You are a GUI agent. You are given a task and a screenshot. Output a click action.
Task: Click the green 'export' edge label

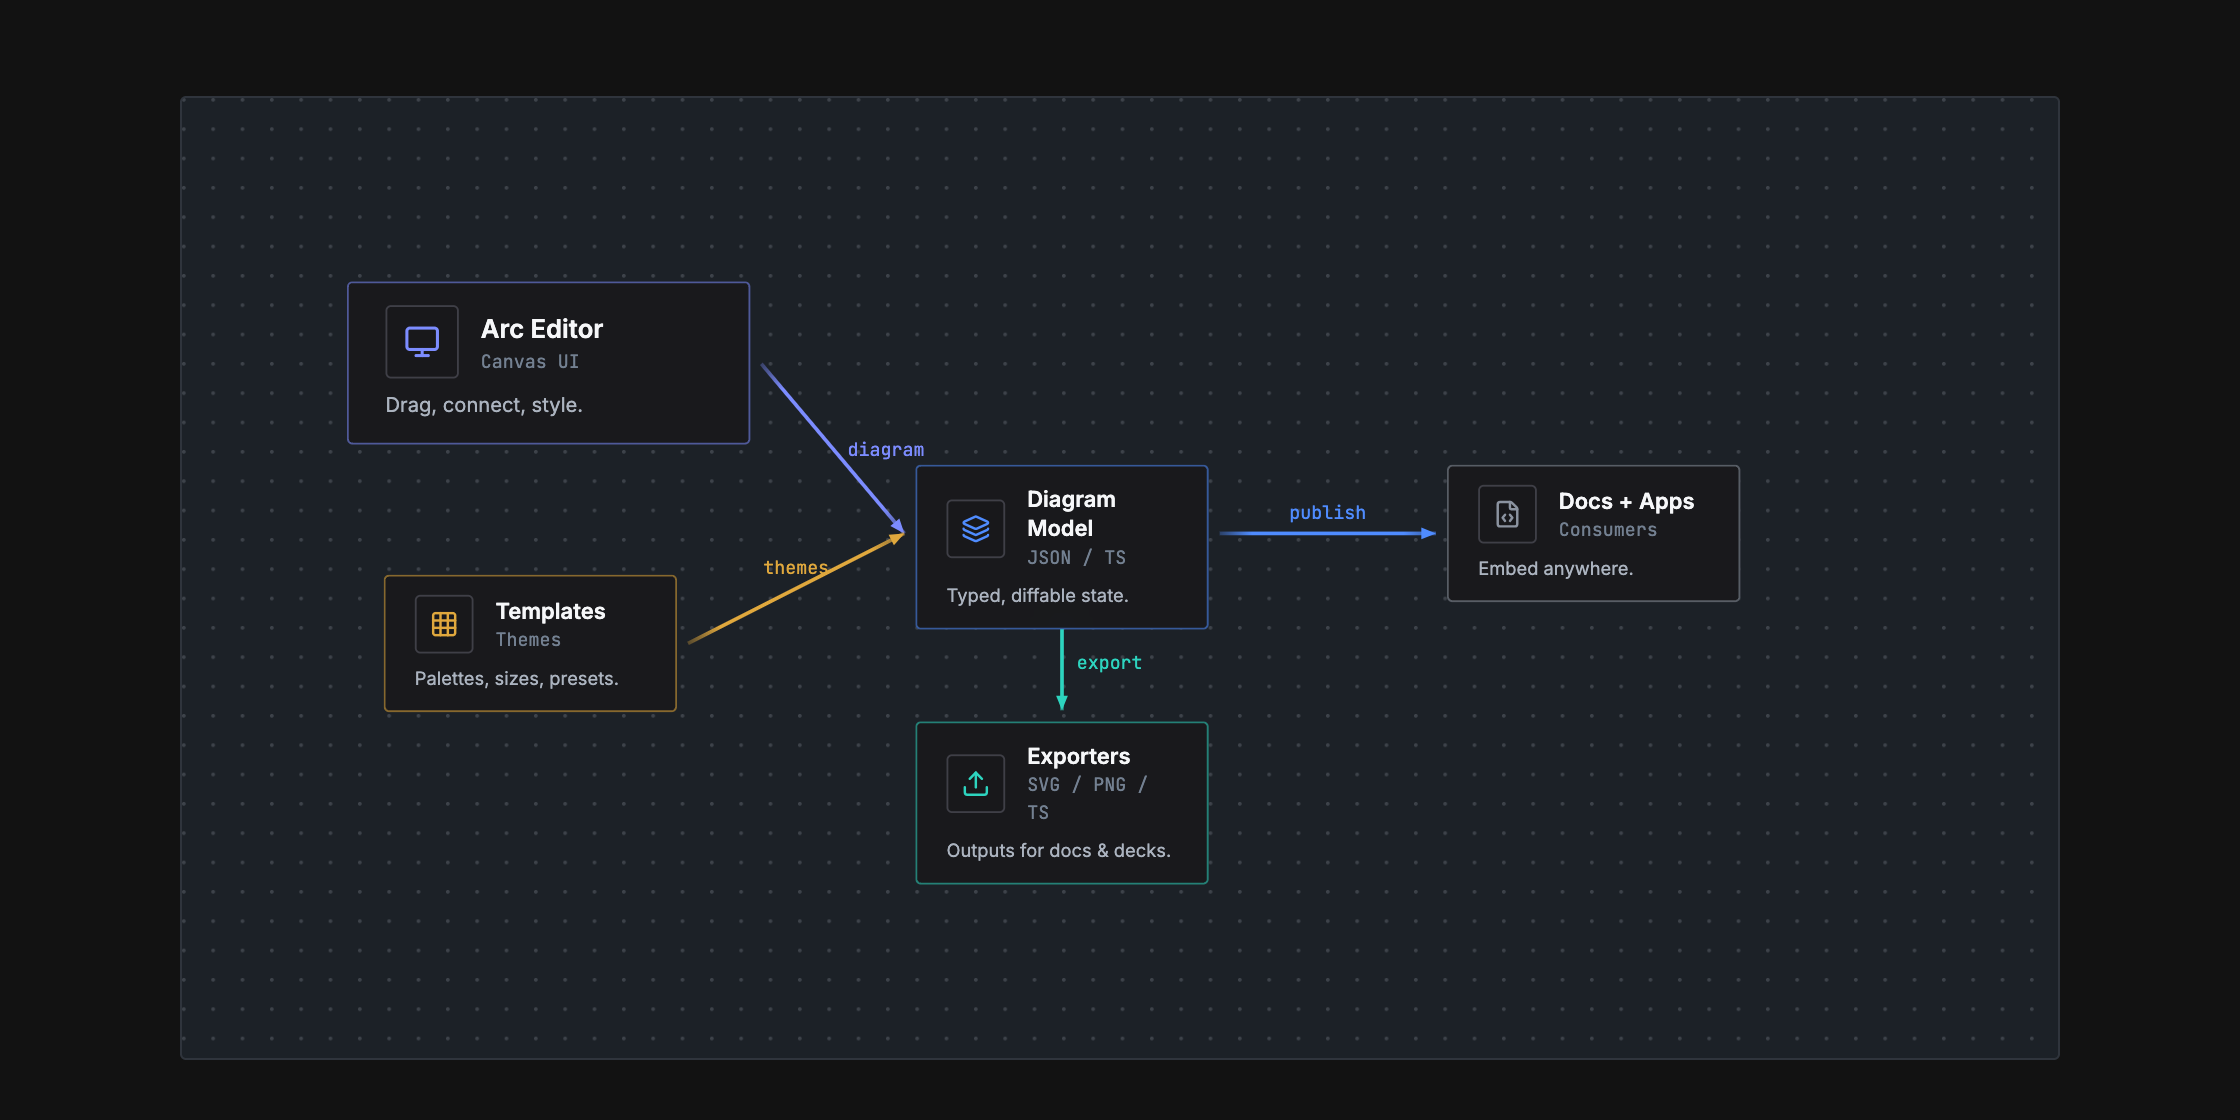pyautogui.click(x=1109, y=663)
